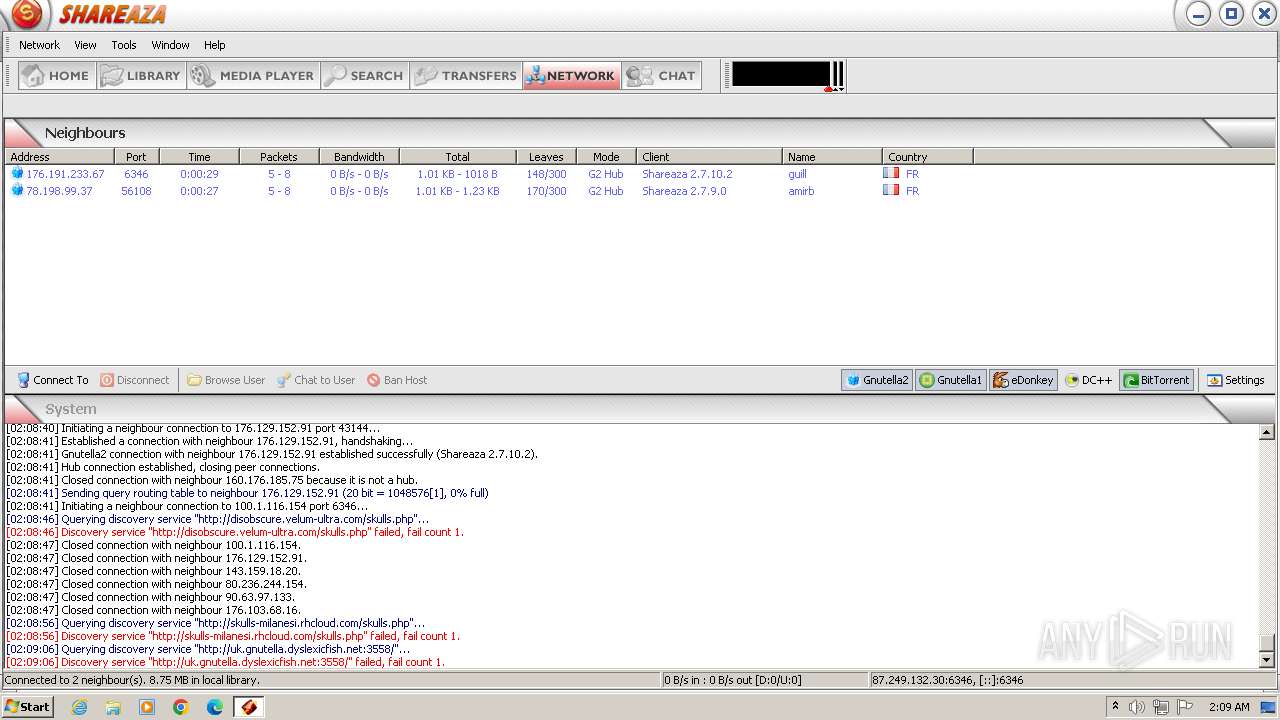The image size is (1280, 720).
Task: Open the Window menu
Action: coord(170,45)
